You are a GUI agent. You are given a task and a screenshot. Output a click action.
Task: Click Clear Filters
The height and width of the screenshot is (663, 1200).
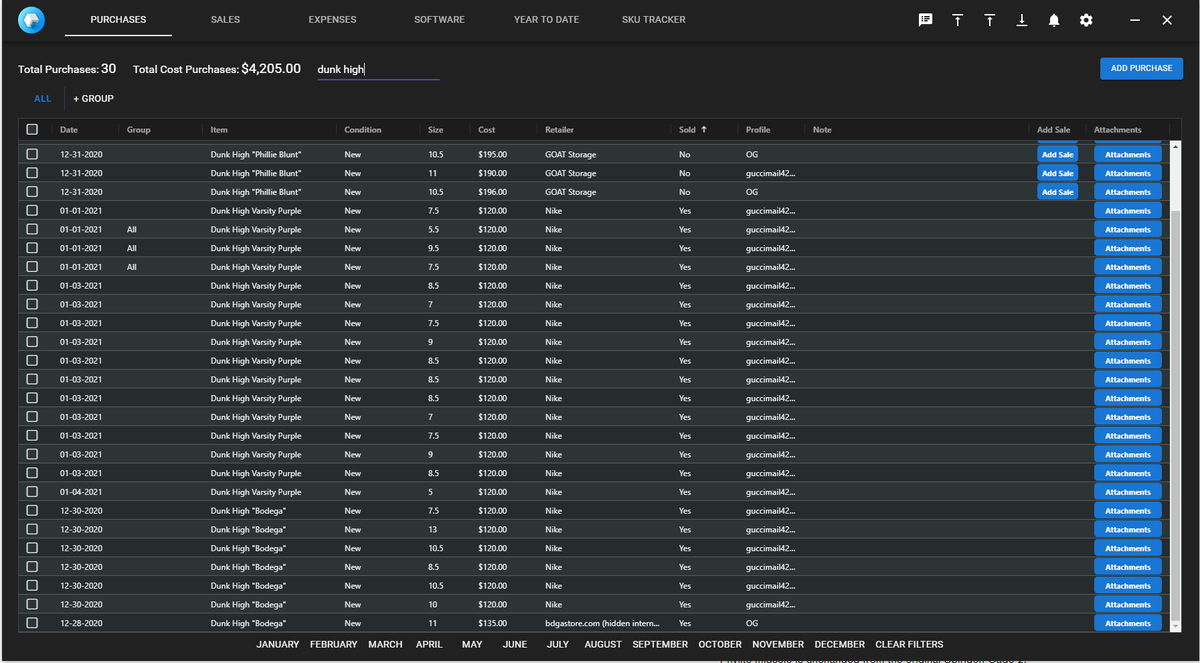909,644
